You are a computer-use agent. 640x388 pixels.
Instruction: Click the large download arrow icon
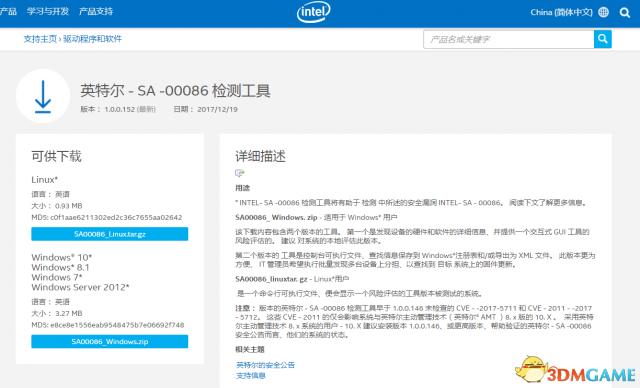click(x=43, y=96)
